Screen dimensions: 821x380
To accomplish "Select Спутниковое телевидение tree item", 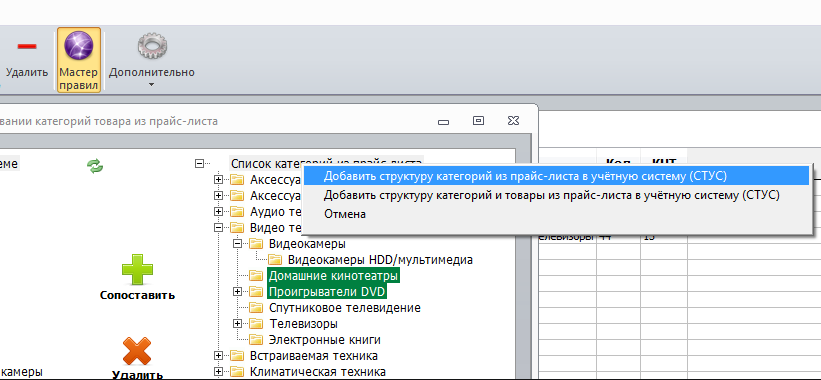I will tap(345, 308).
